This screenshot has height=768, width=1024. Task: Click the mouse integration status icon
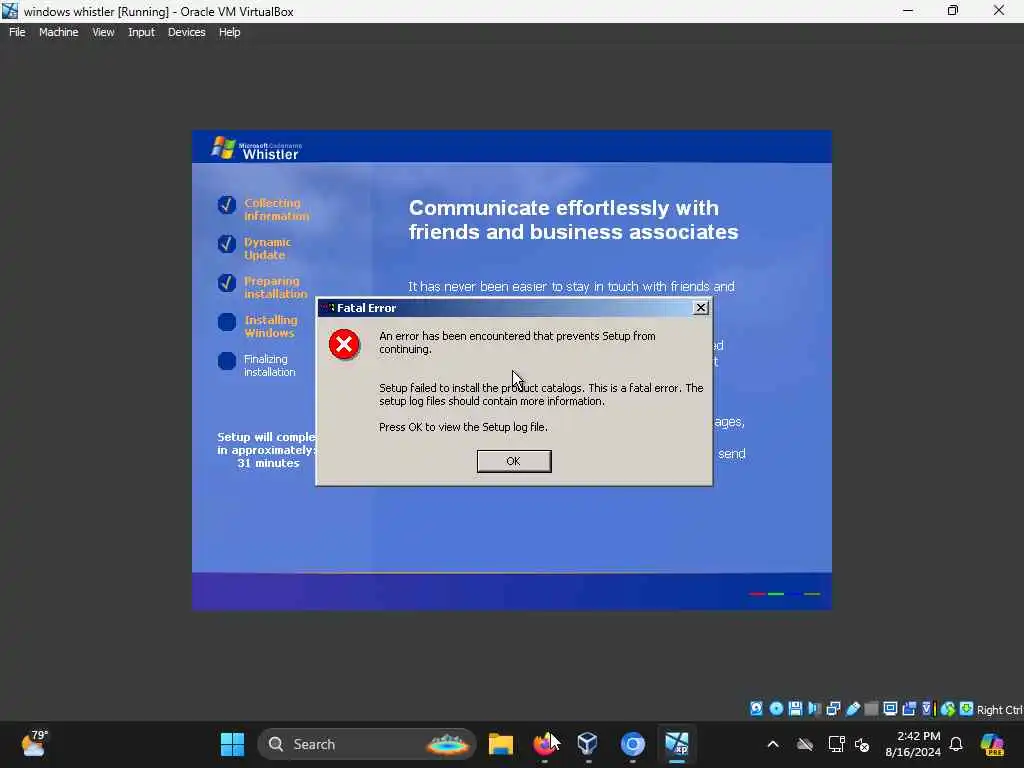tap(948, 709)
